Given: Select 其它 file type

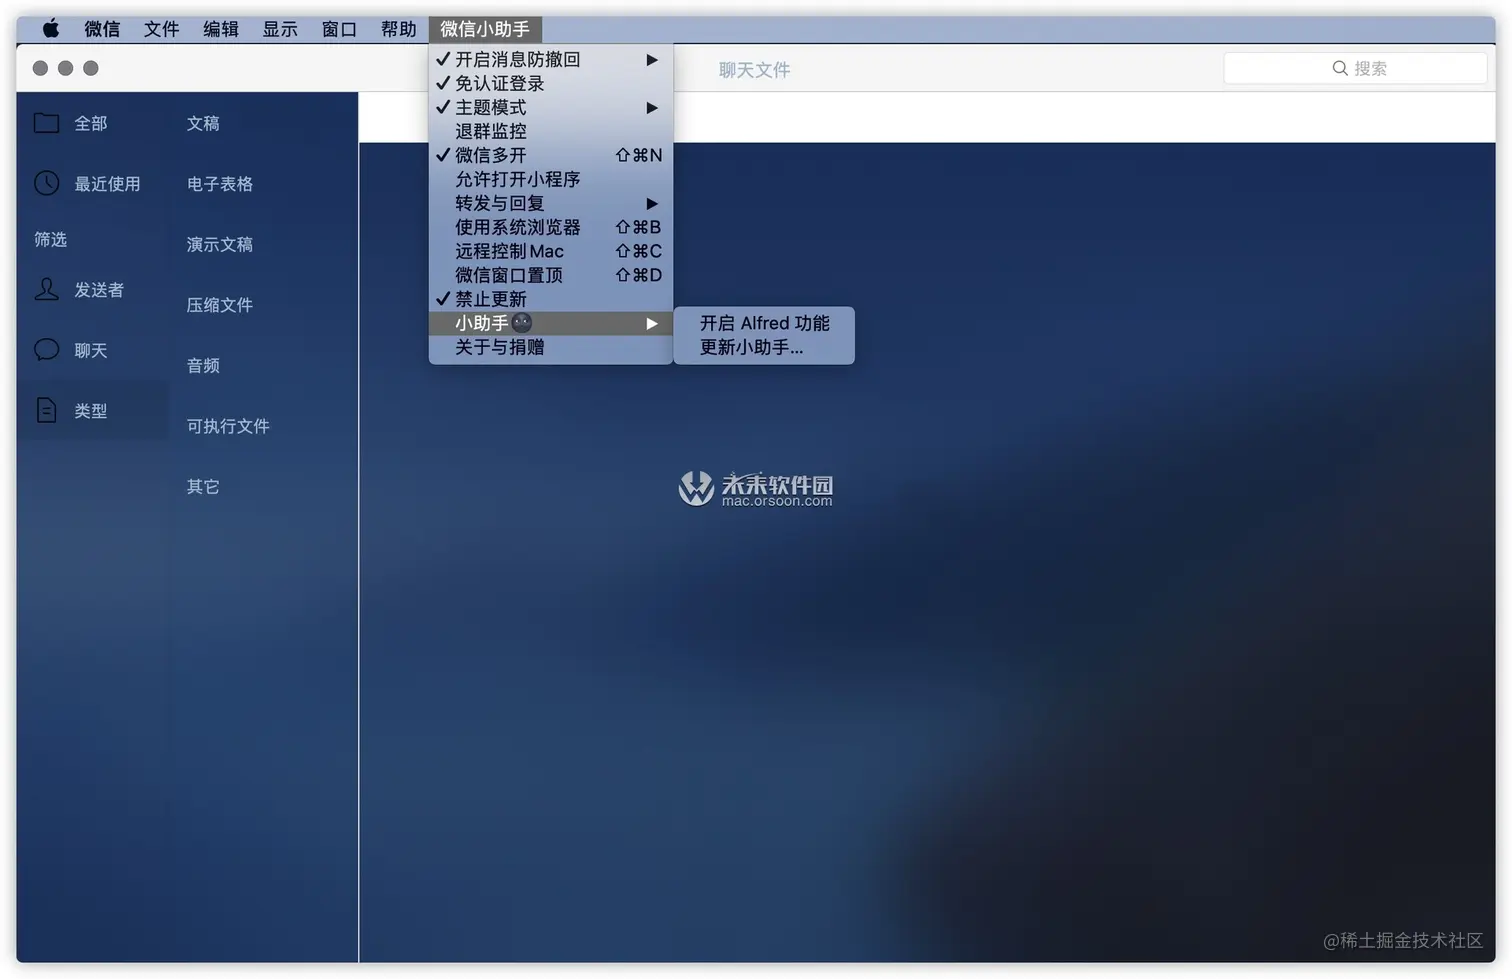Looking at the screenshot, I should point(203,486).
